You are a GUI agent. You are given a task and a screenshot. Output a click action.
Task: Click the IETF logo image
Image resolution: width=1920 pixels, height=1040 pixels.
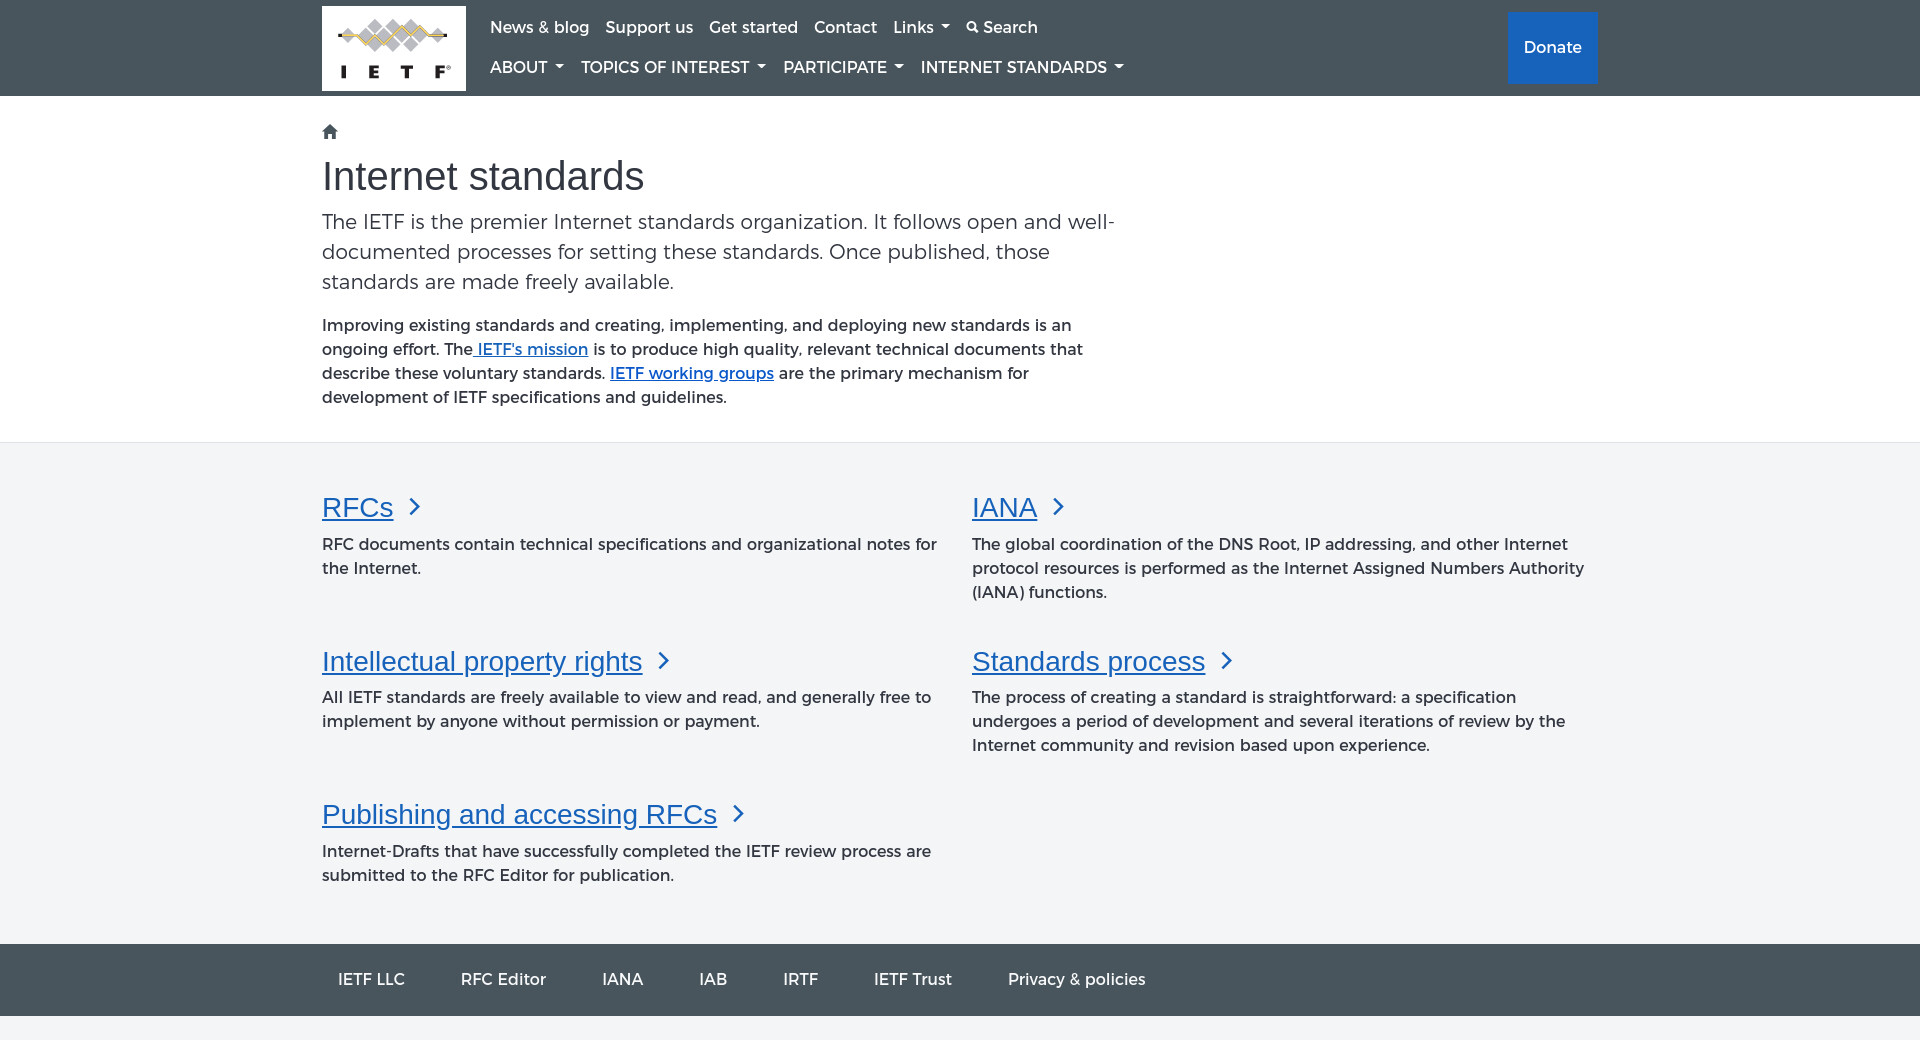(393, 48)
